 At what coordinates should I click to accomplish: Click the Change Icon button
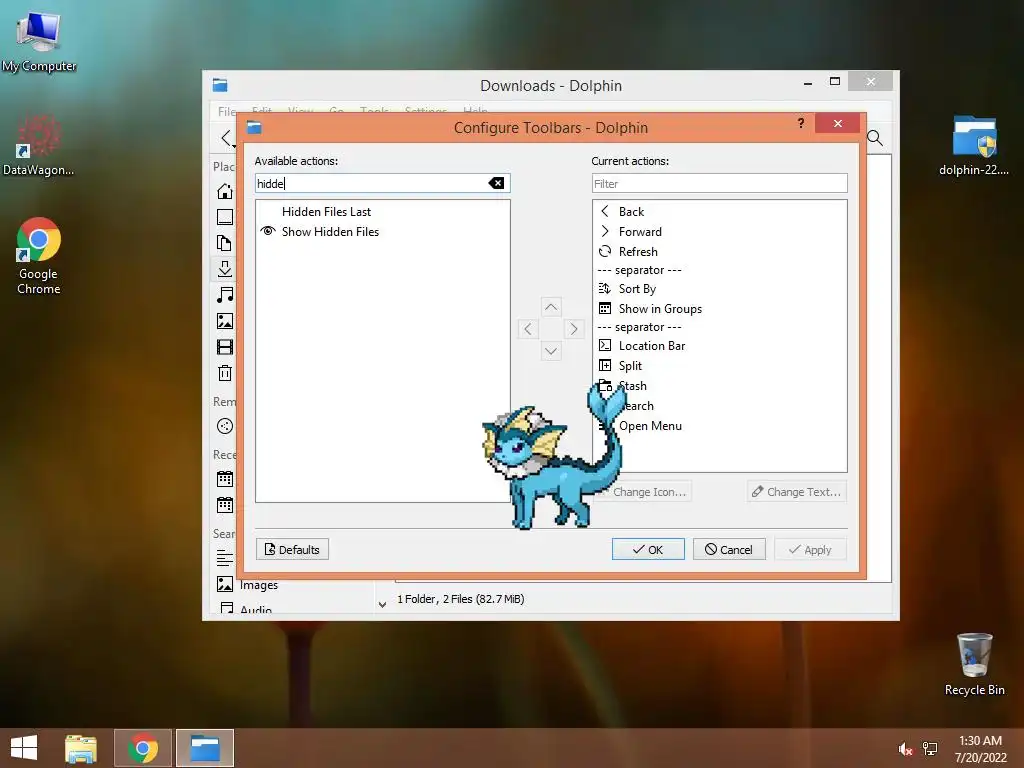[647, 492]
